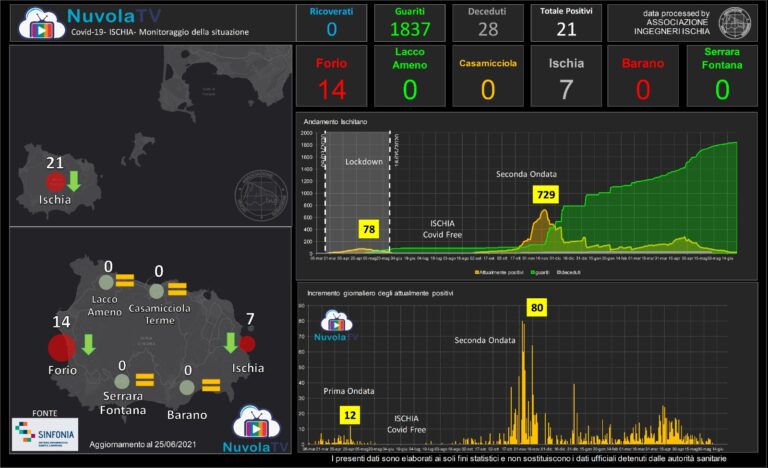768x468 pixels.
Task: Click the green down arrow beside Forio
Action: pos(89,344)
